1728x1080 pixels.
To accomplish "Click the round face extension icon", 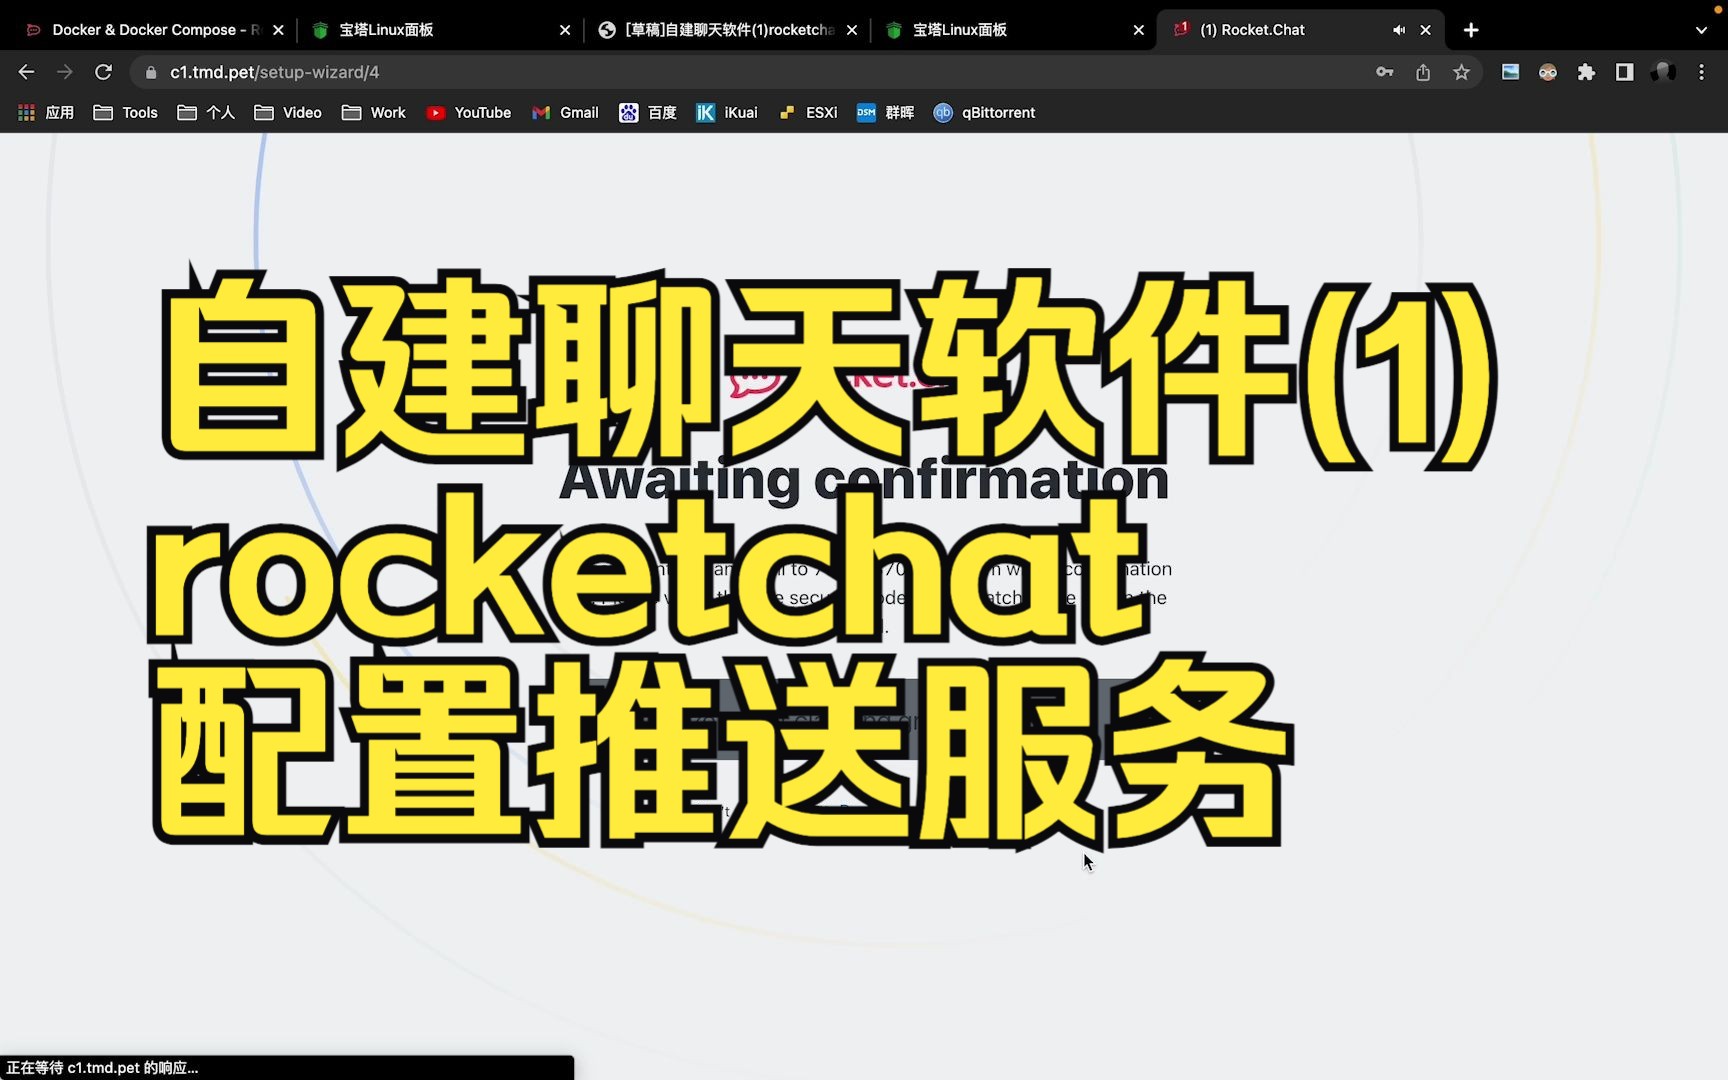I will 1548,72.
